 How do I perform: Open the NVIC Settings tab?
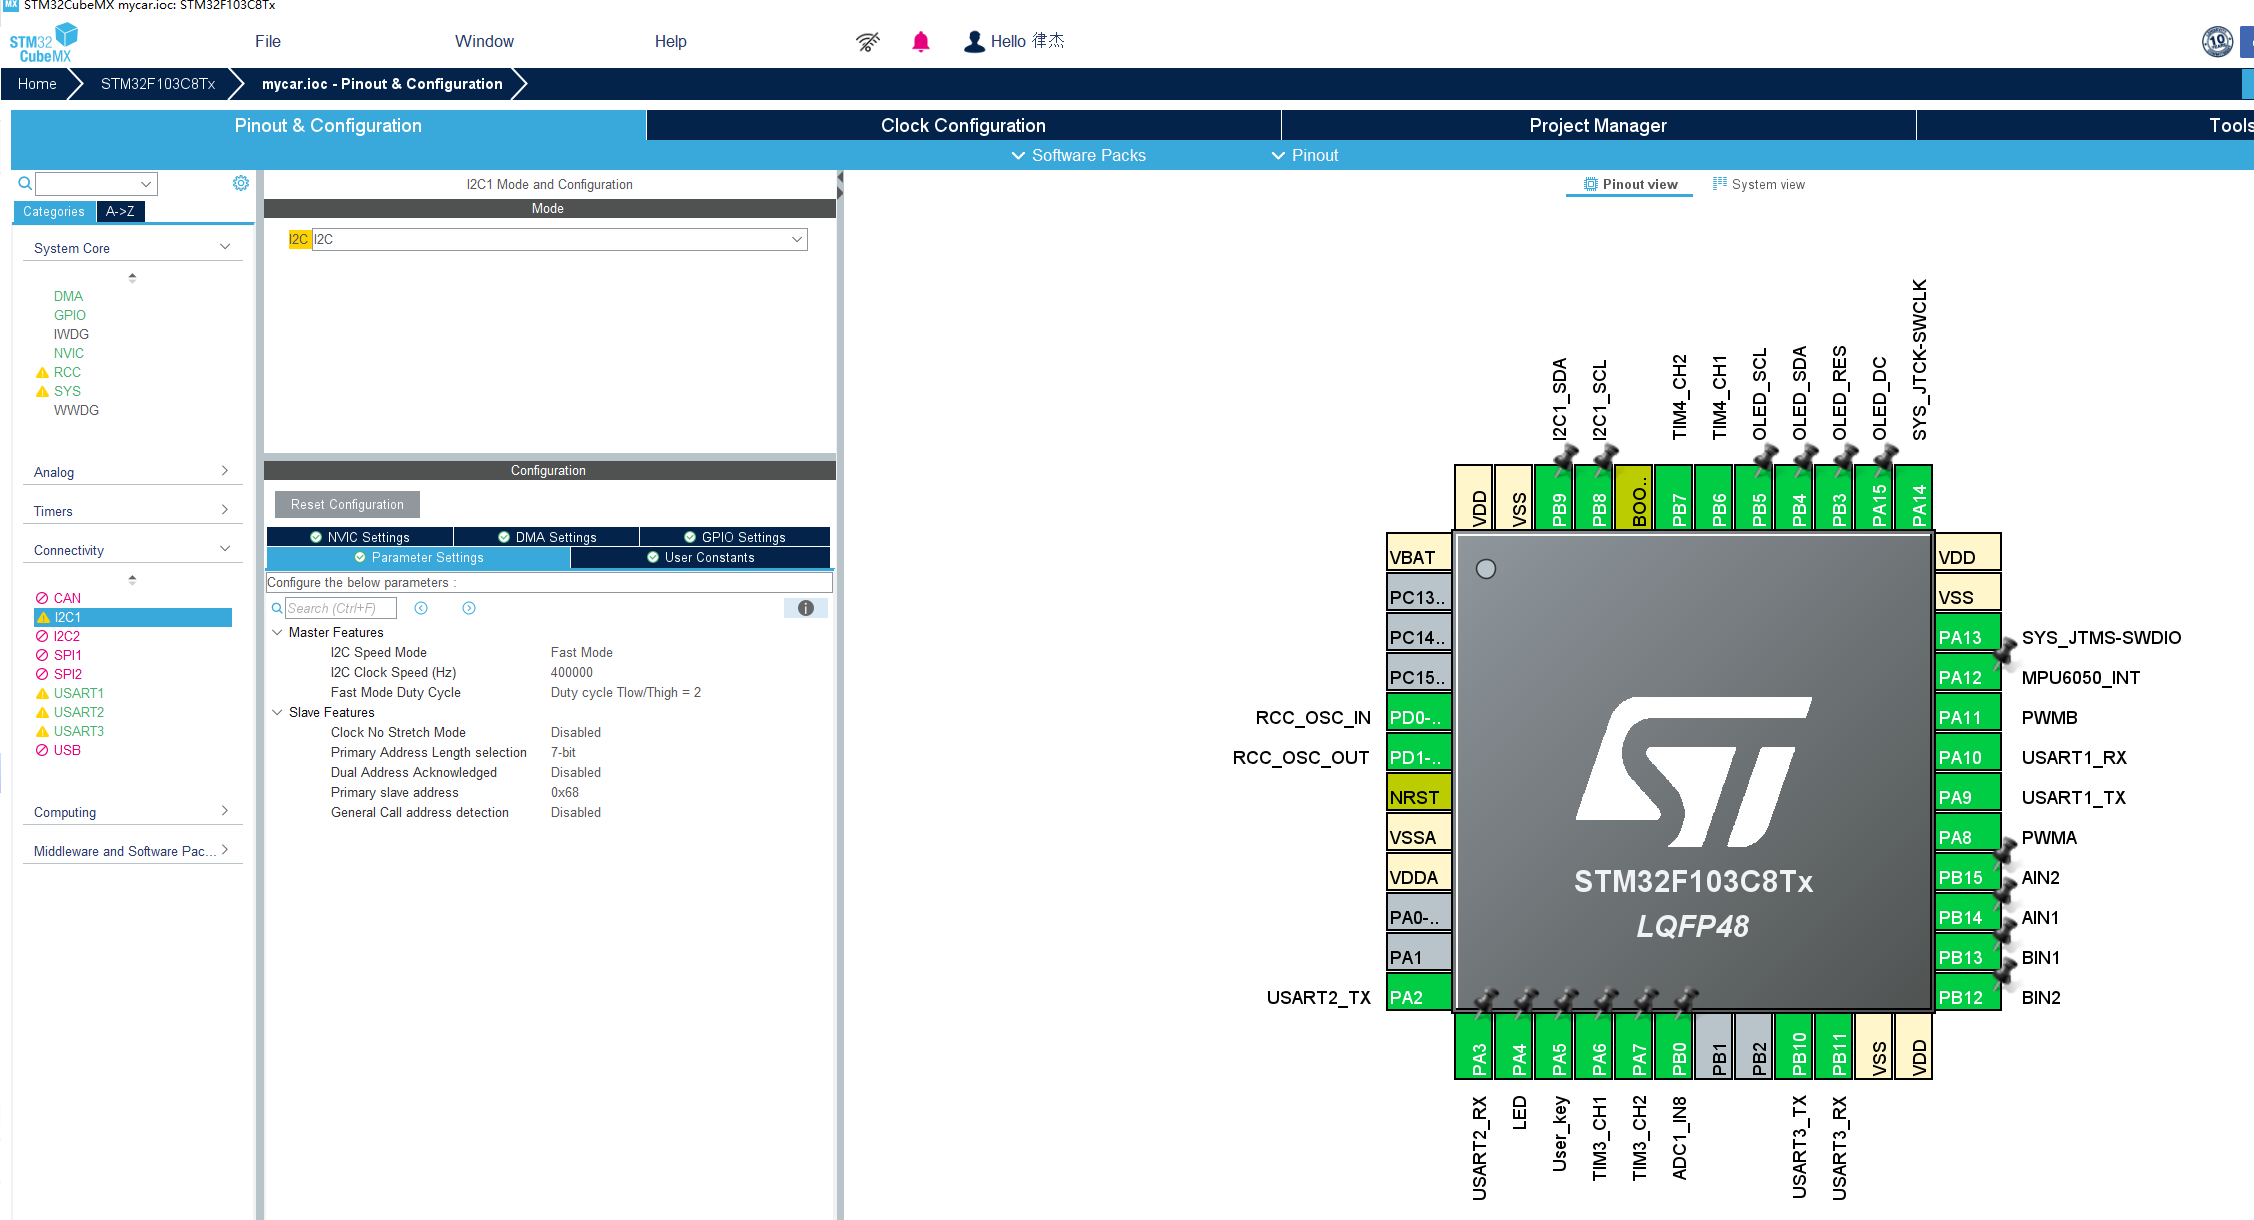360,537
